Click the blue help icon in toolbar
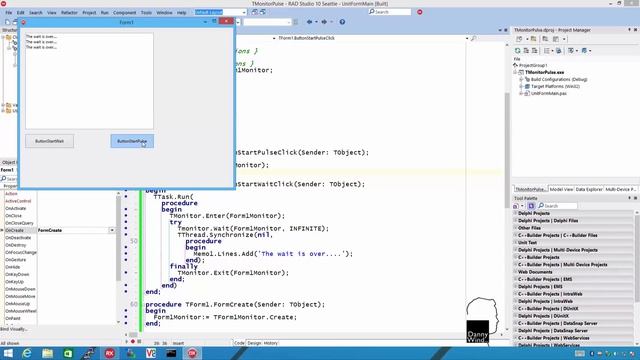The height and width of the screenshot is (360, 640). (342, 22)
